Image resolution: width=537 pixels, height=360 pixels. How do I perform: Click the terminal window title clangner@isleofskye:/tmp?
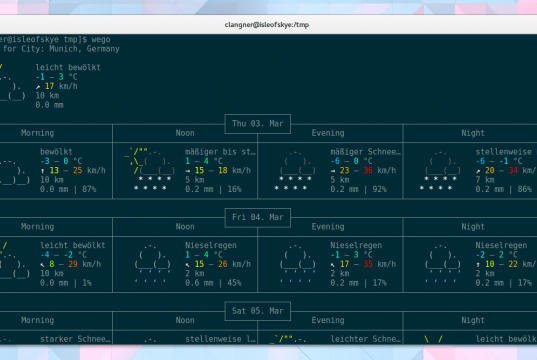[x=267, y=25]
